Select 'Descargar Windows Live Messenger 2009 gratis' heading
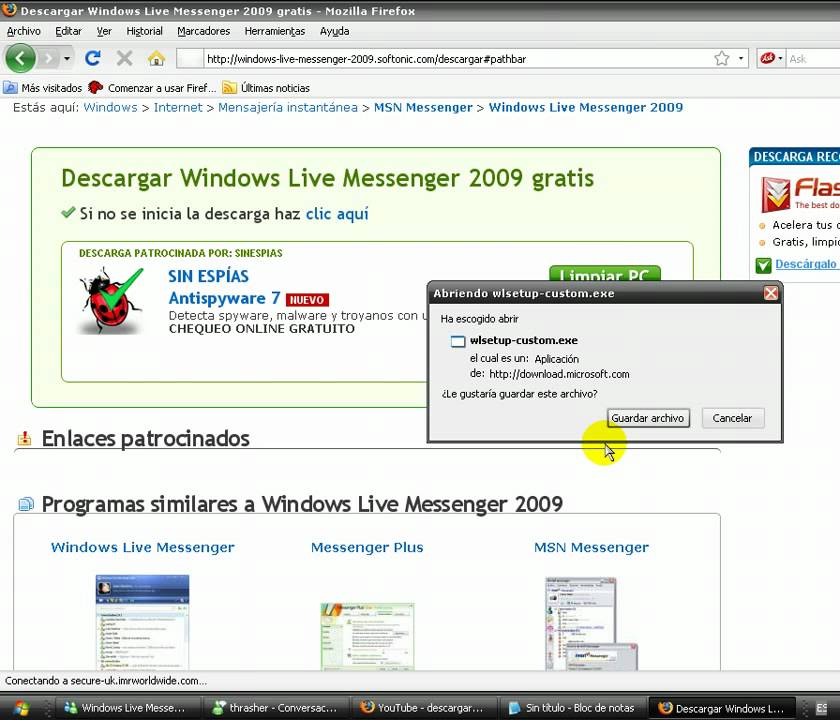This screenshot has width=840, height=720. [328, 178]
